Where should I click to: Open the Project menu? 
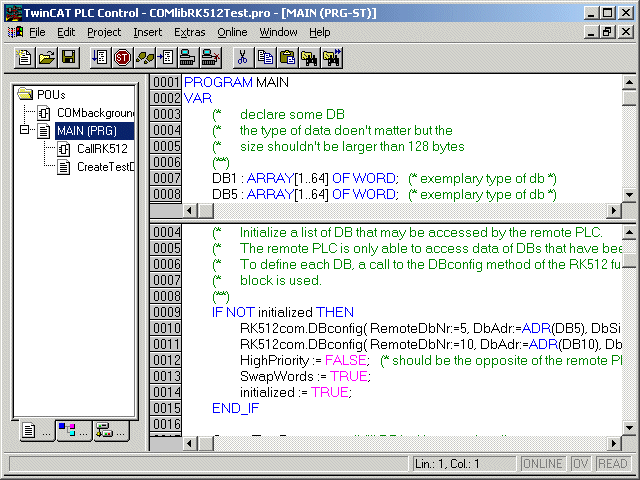103,32
